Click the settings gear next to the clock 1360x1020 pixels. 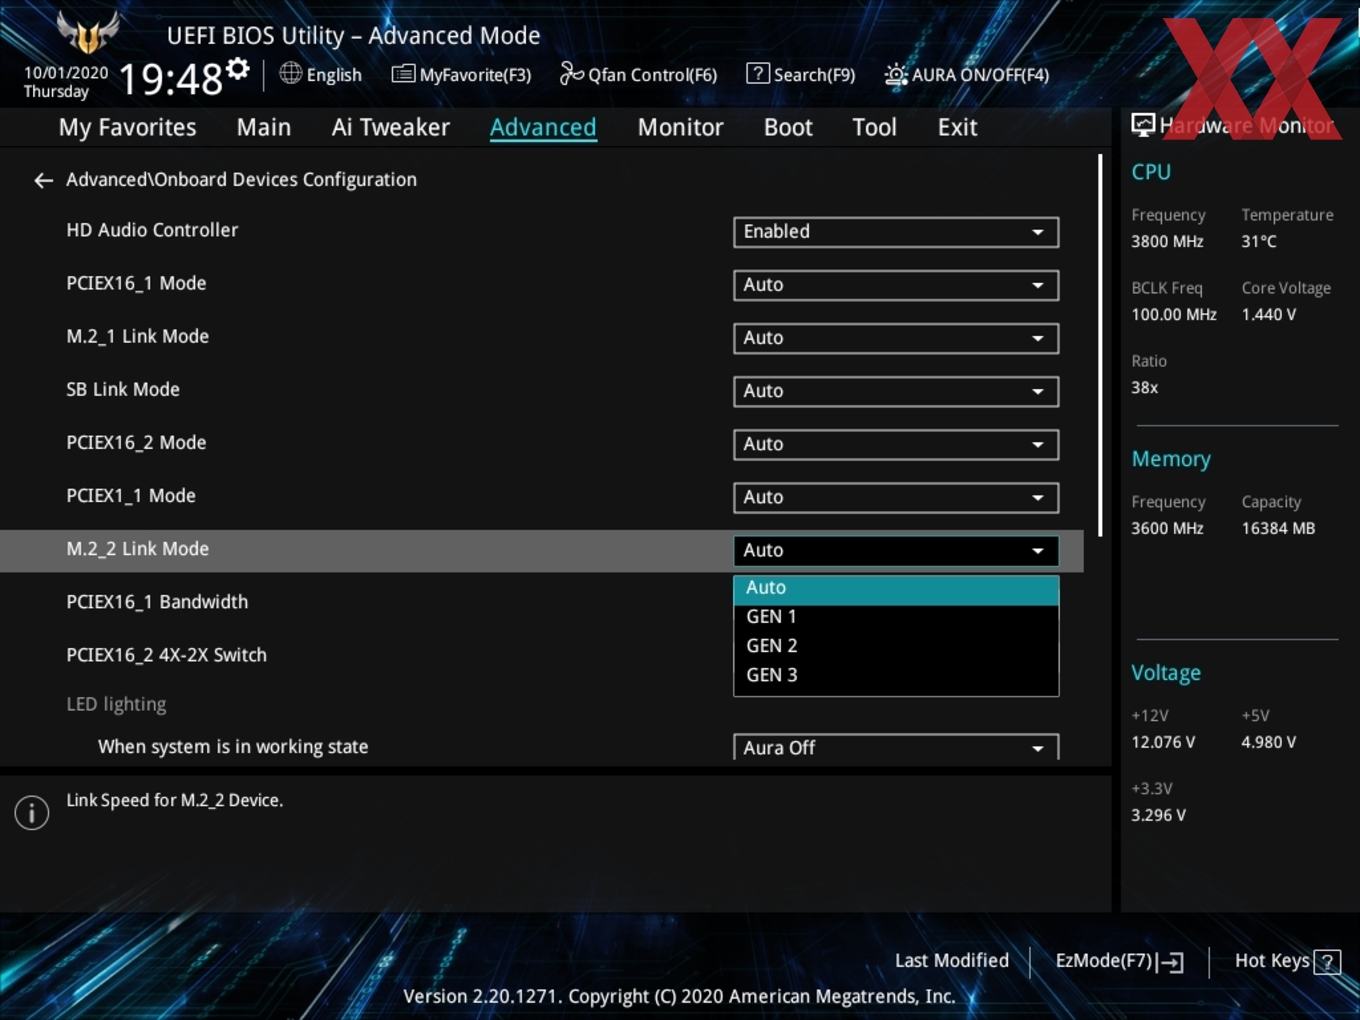pos(237,69)
